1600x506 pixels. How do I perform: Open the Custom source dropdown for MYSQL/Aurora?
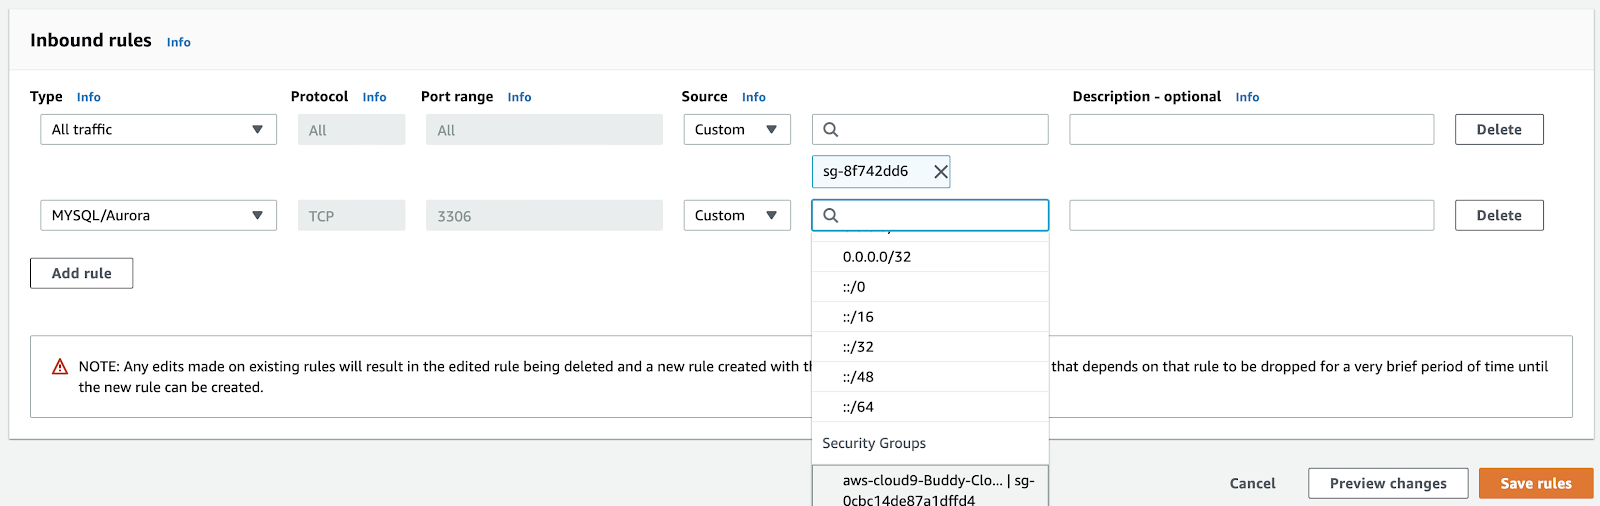point(737,216)
